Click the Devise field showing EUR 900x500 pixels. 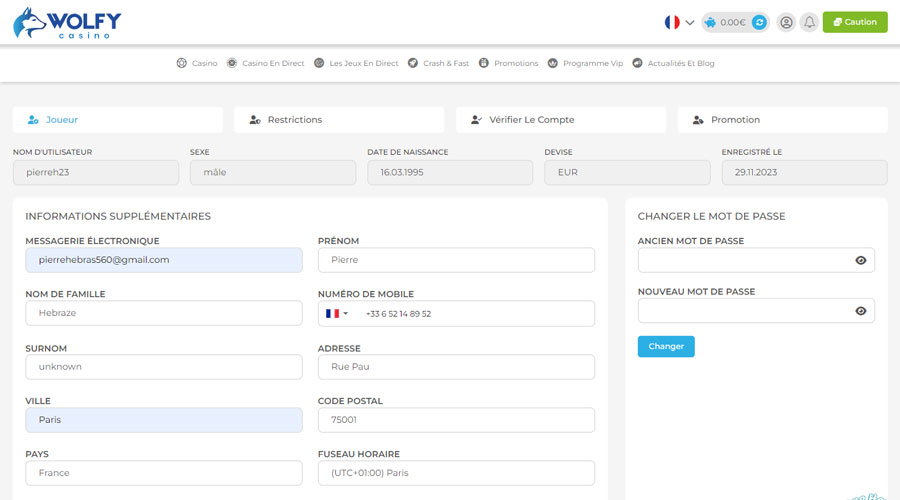pos(627,172)
